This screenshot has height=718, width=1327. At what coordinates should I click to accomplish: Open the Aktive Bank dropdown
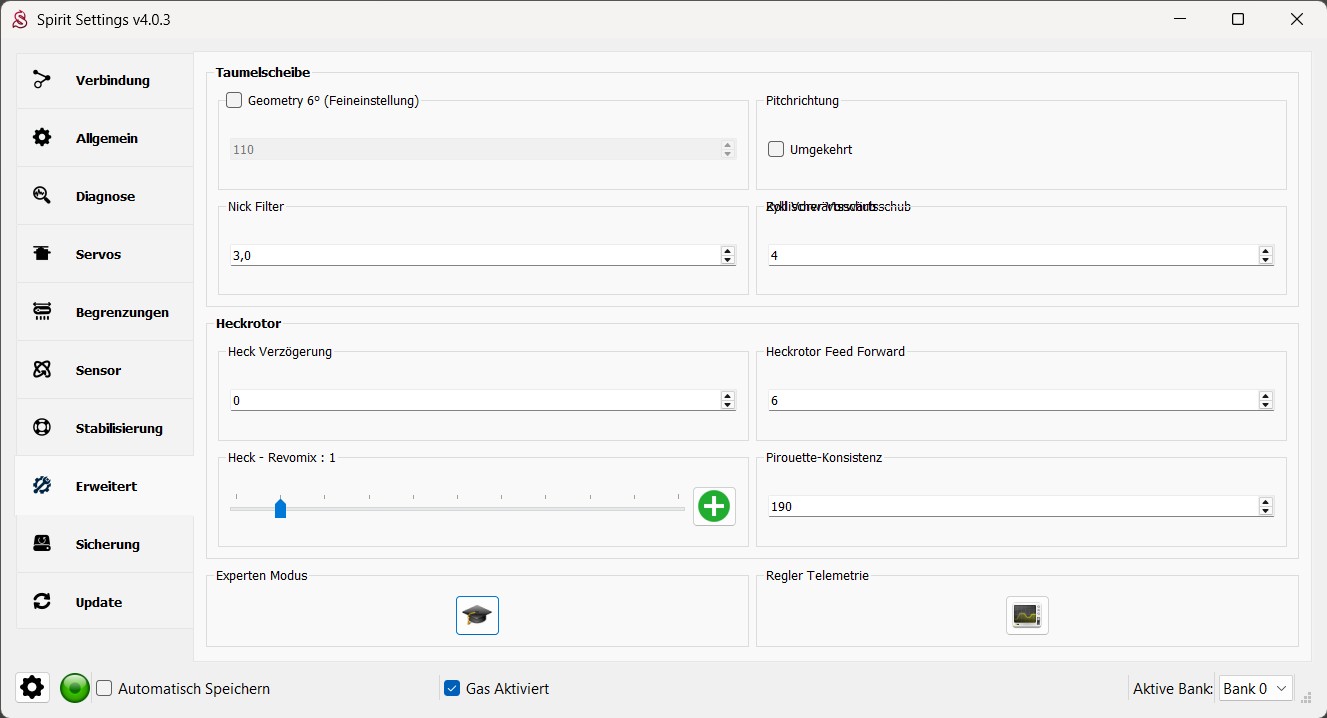(x=1255, y=688)
